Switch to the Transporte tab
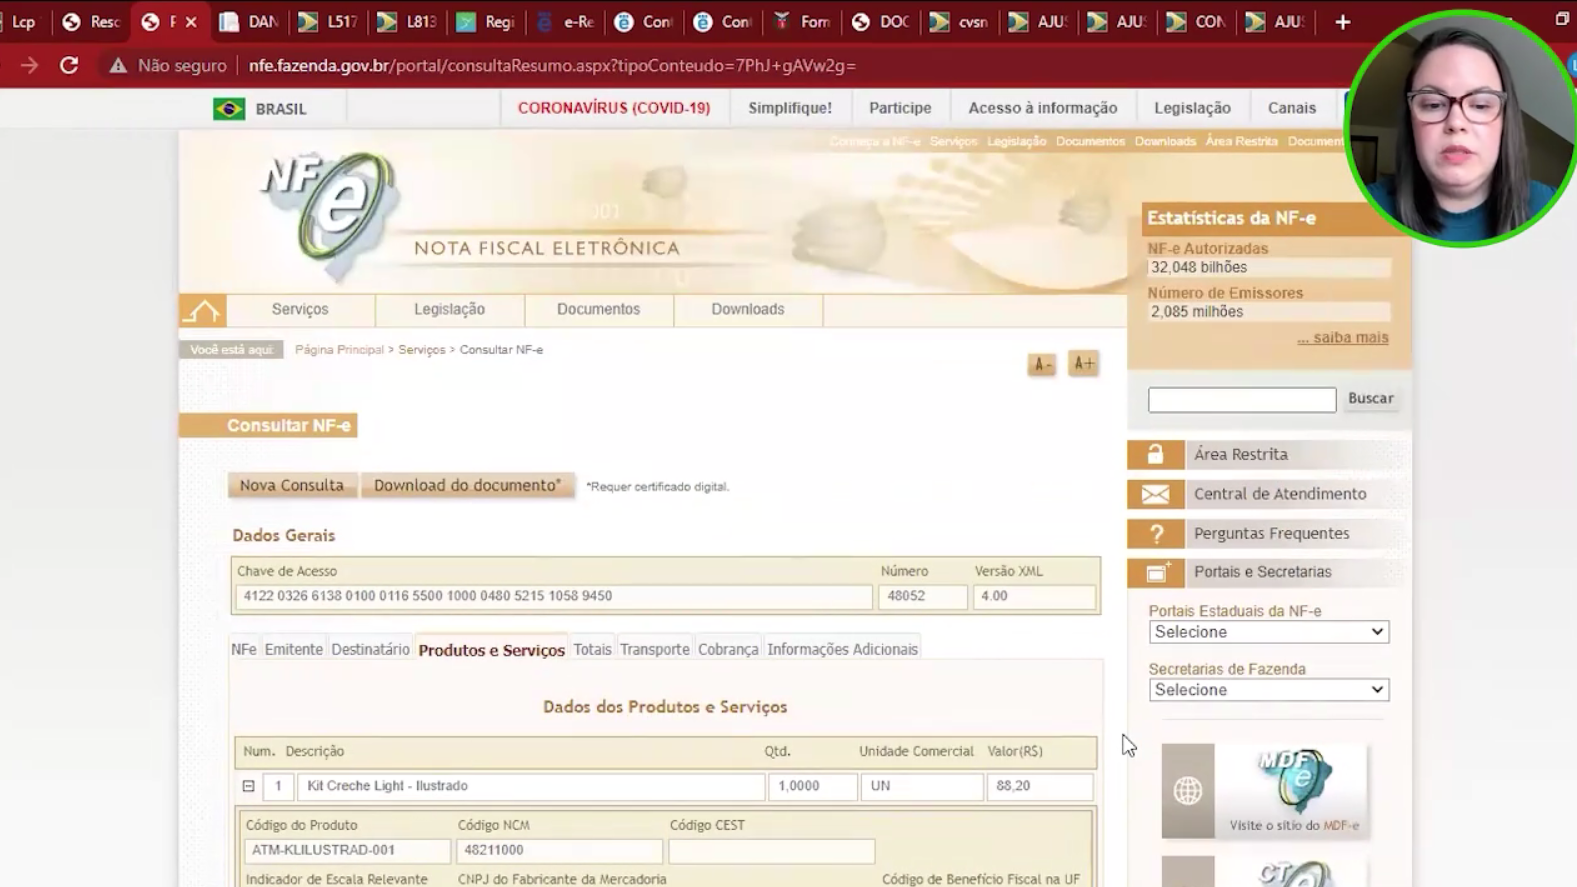Viewport: 1577px width, 887px height. pos(655,650)
